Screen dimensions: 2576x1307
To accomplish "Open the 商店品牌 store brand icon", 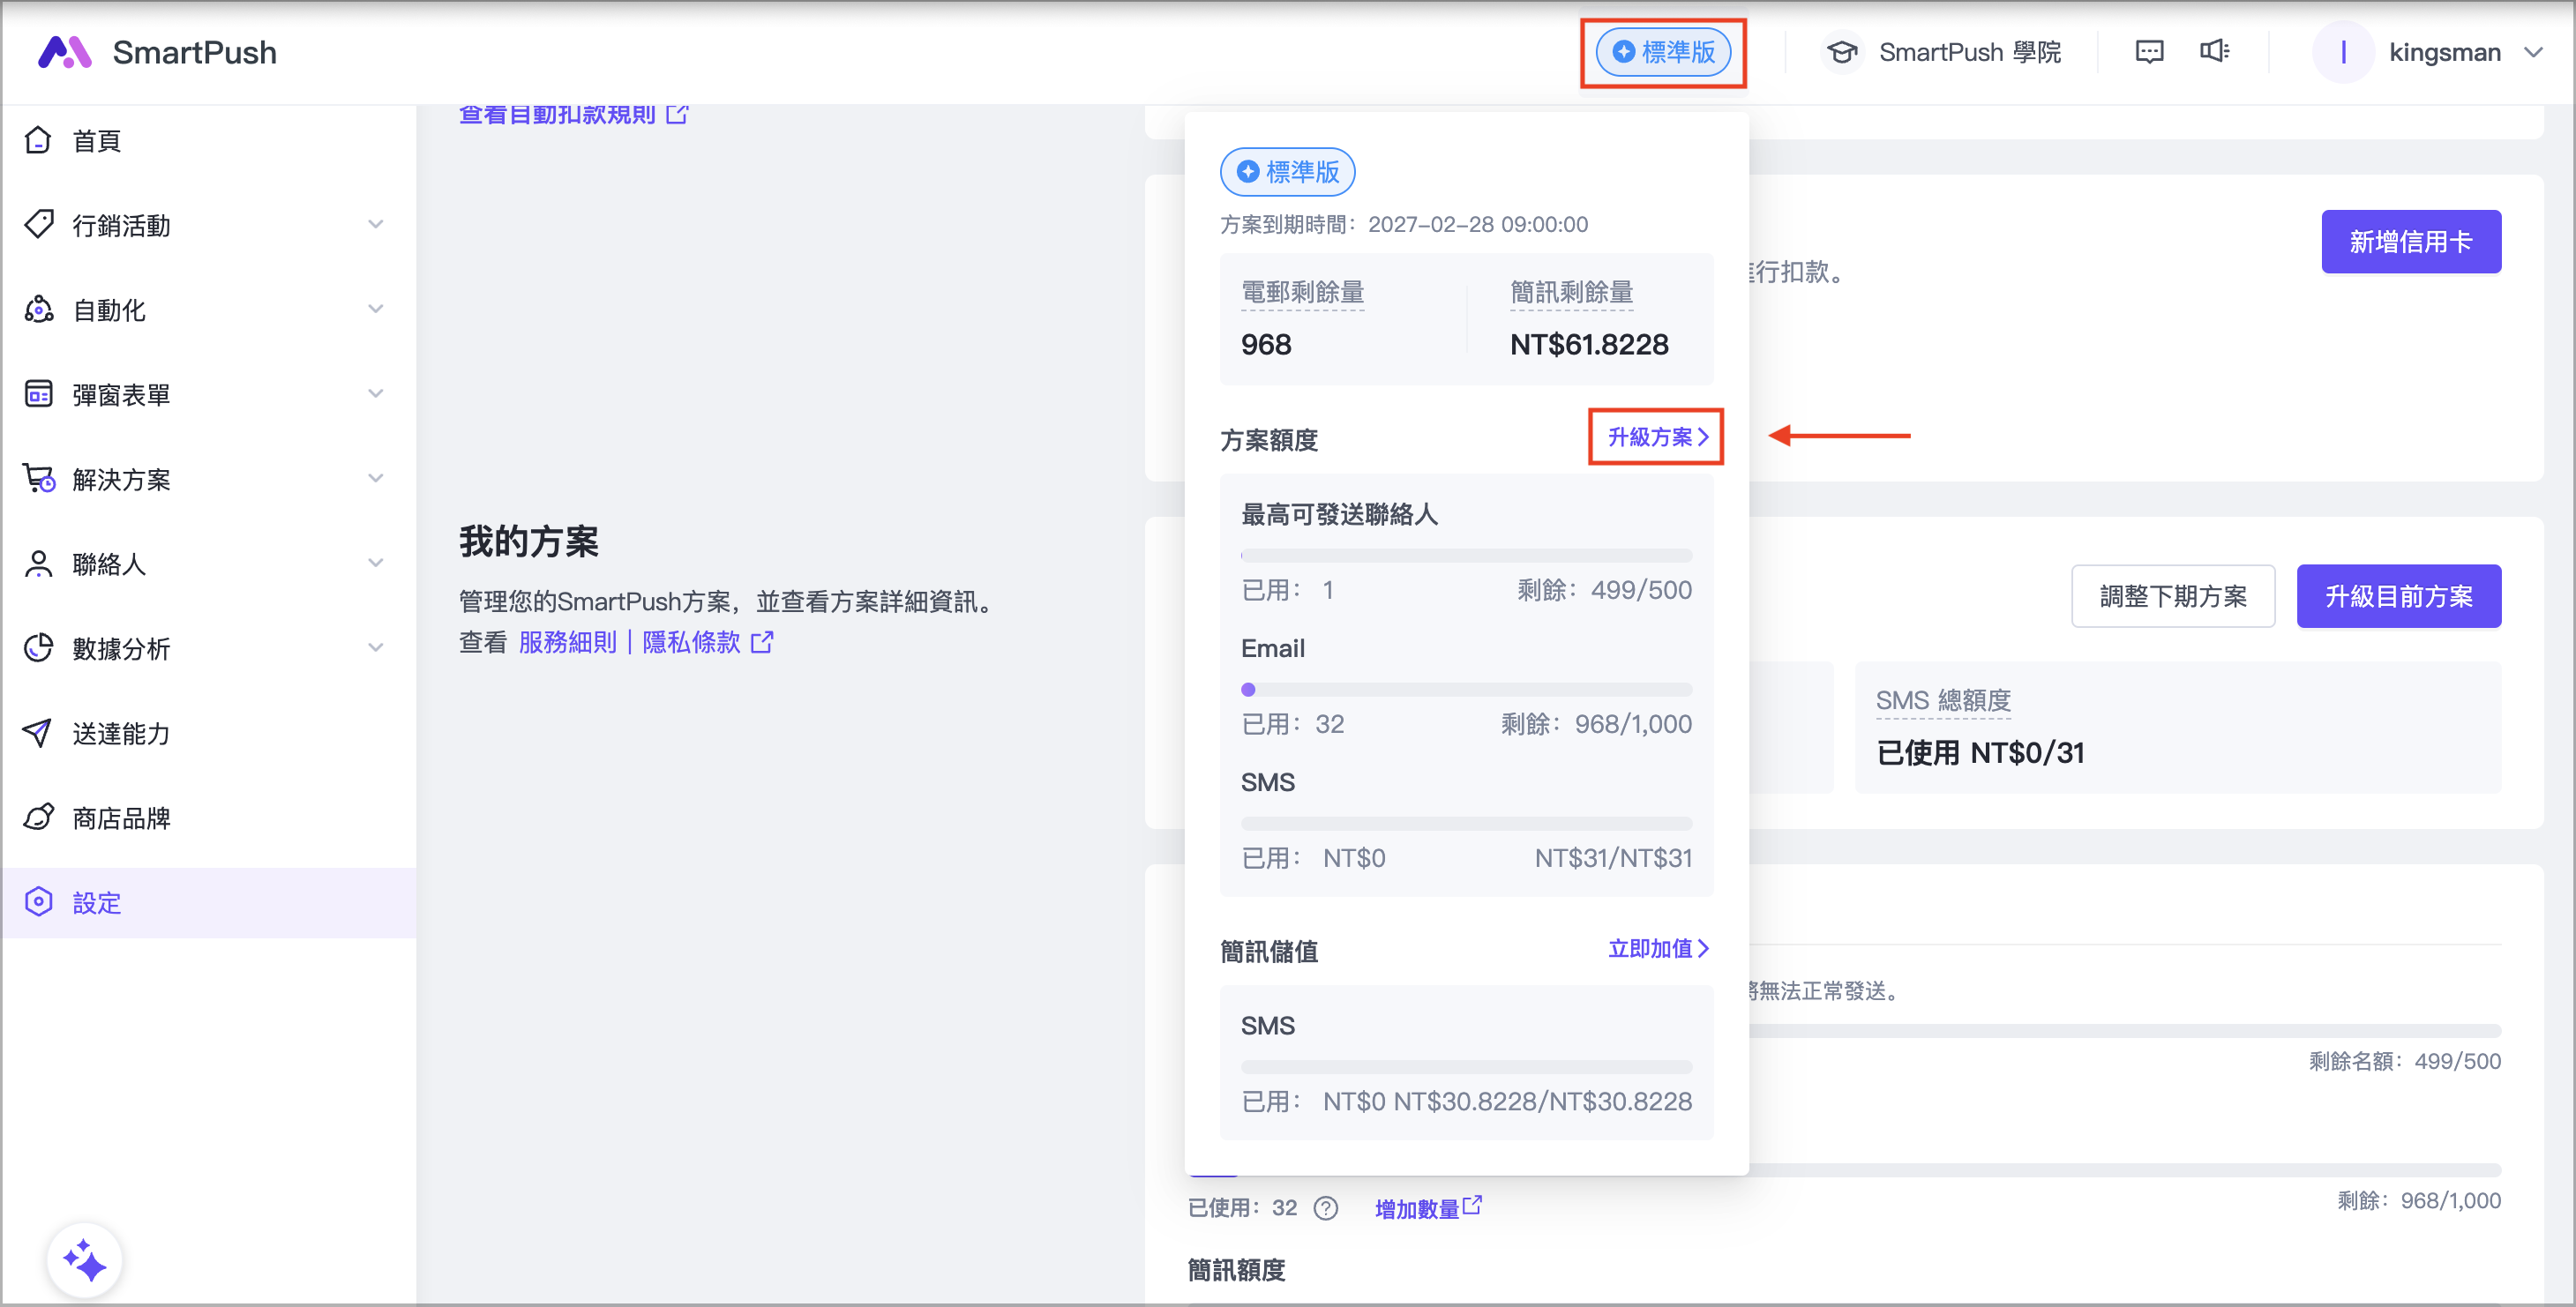I will tap(38, 817).
